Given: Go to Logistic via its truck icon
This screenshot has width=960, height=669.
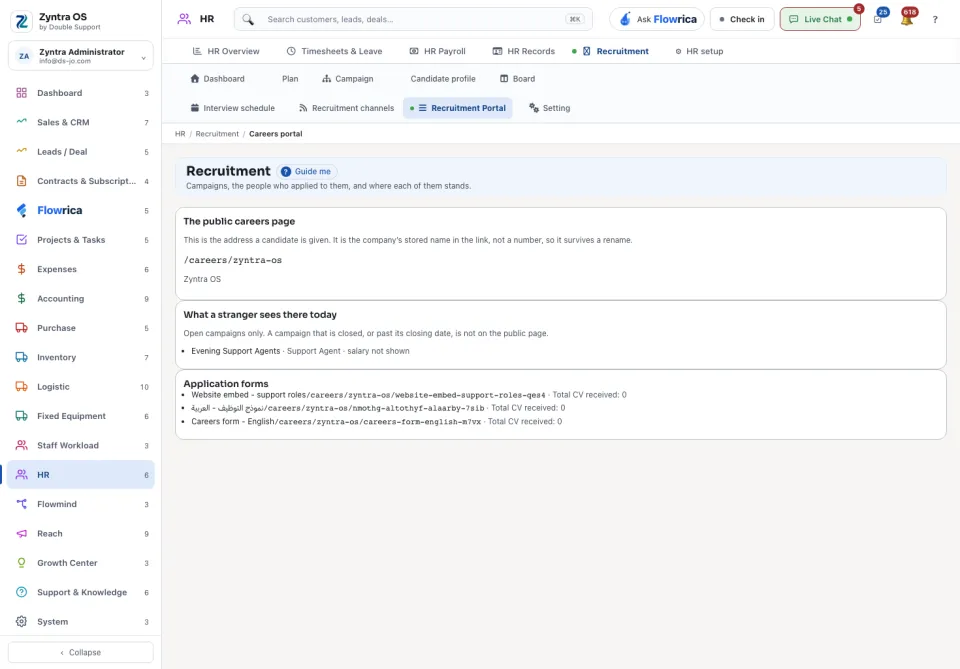Looking at the screenshot, I should click(21, 387).
